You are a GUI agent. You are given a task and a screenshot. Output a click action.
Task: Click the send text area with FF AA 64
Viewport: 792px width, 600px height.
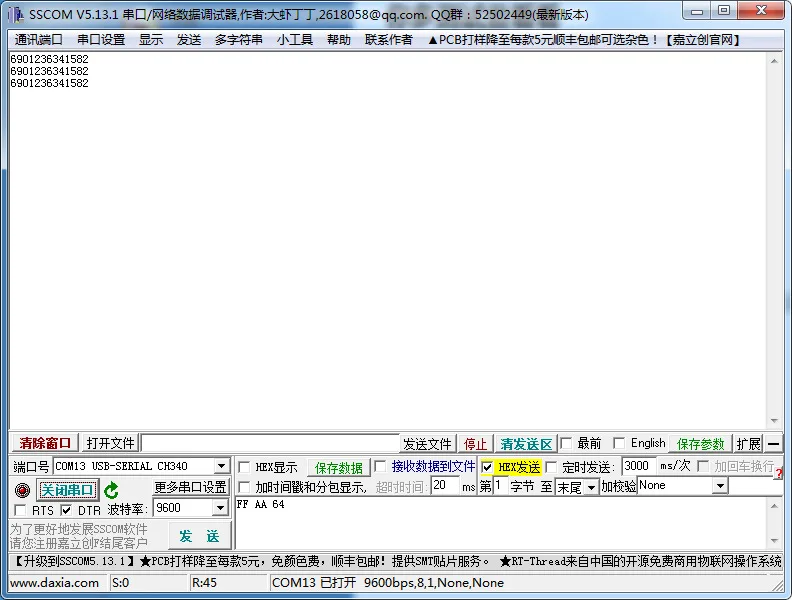[x=501, y=523]
